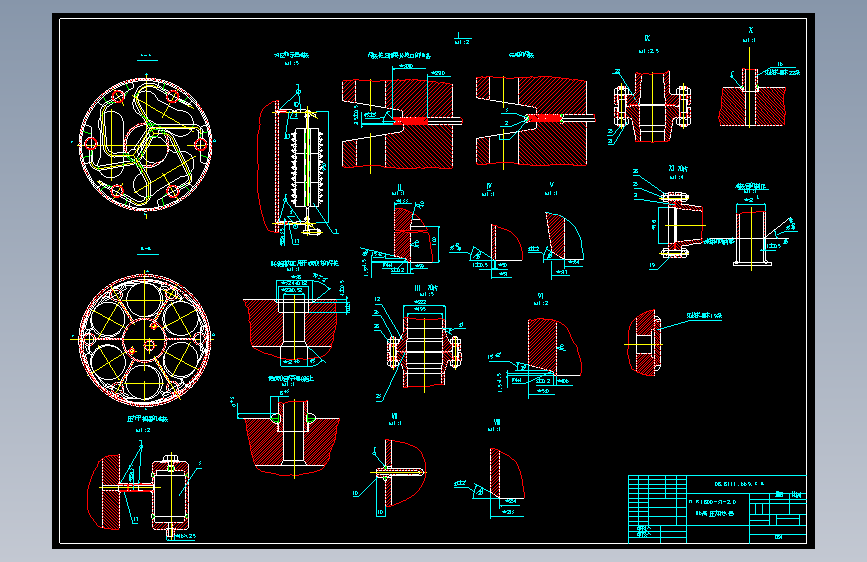The width and height of the screenshot is (867, 562).
Task: Click the "IX" detail label
Action: coord(647,38)
